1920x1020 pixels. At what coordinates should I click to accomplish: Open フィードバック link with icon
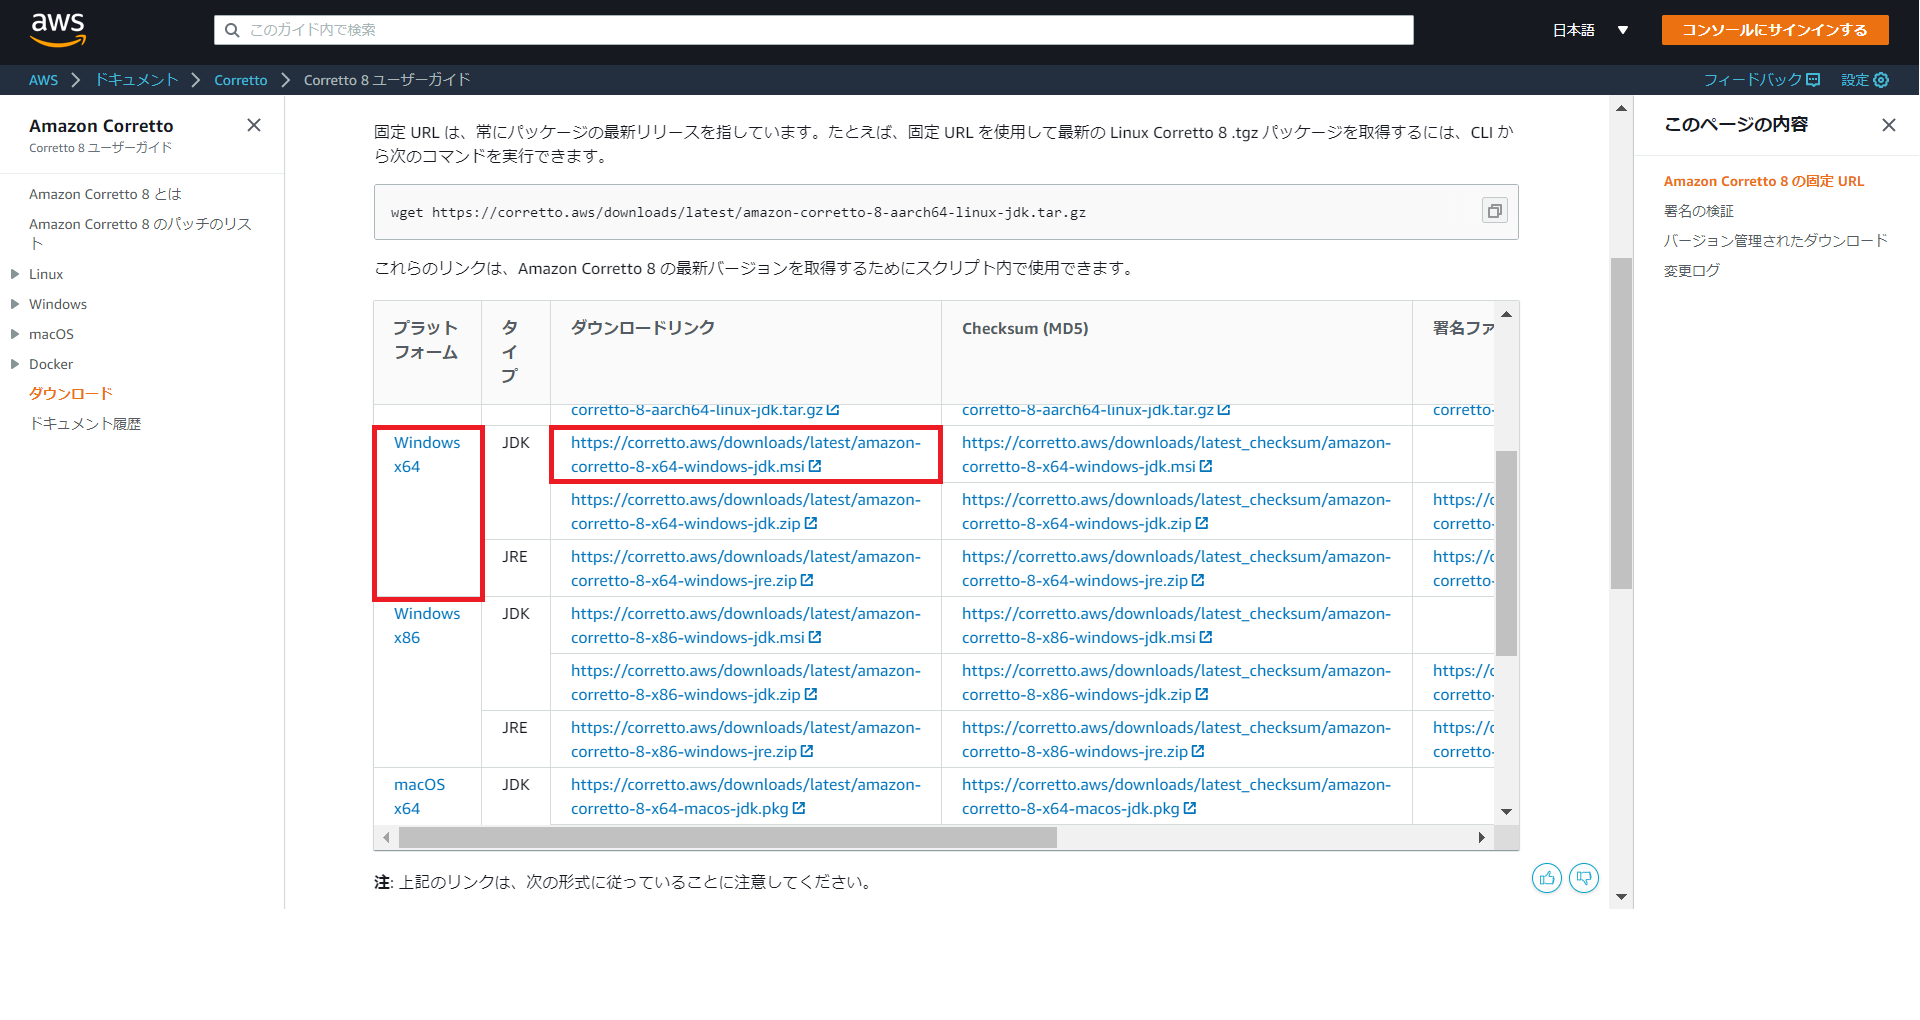1762,80
